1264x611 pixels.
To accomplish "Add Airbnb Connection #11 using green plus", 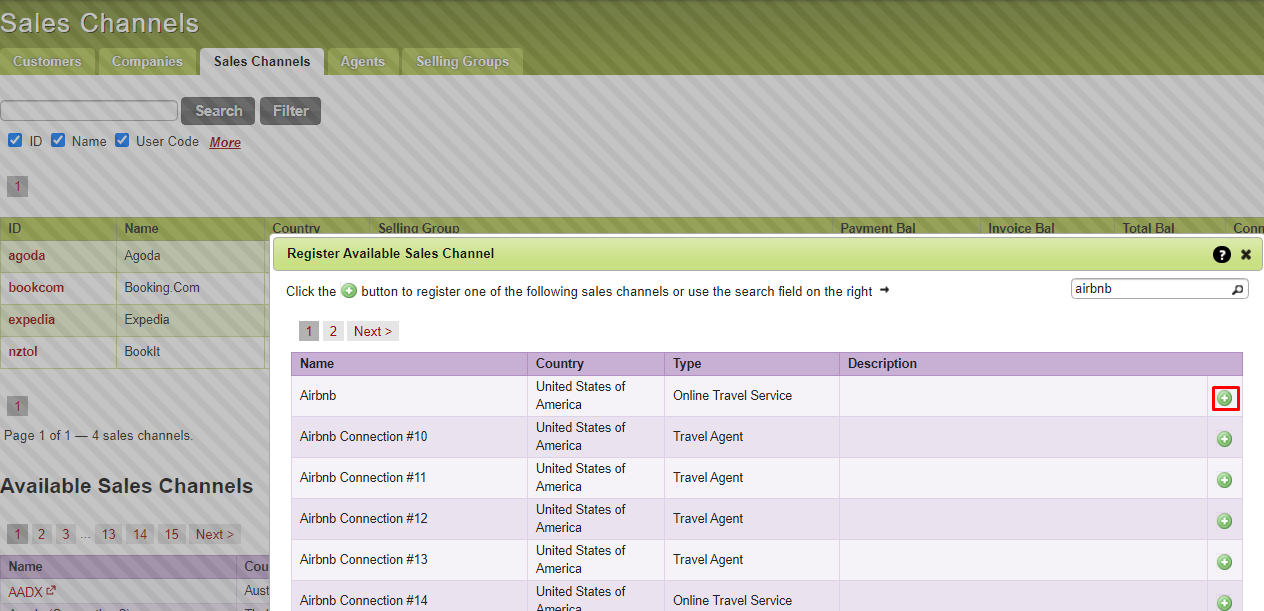I will pyautogui.click(x=1225, y=480).
